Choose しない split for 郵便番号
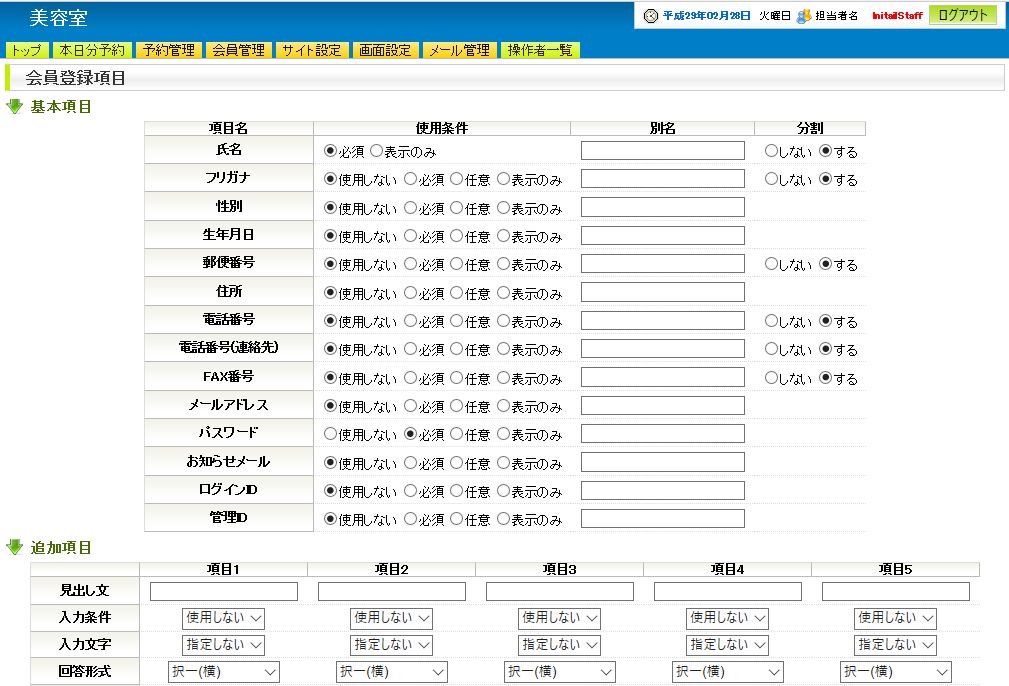Viewport: 1009px width, 686px height. 771,264
